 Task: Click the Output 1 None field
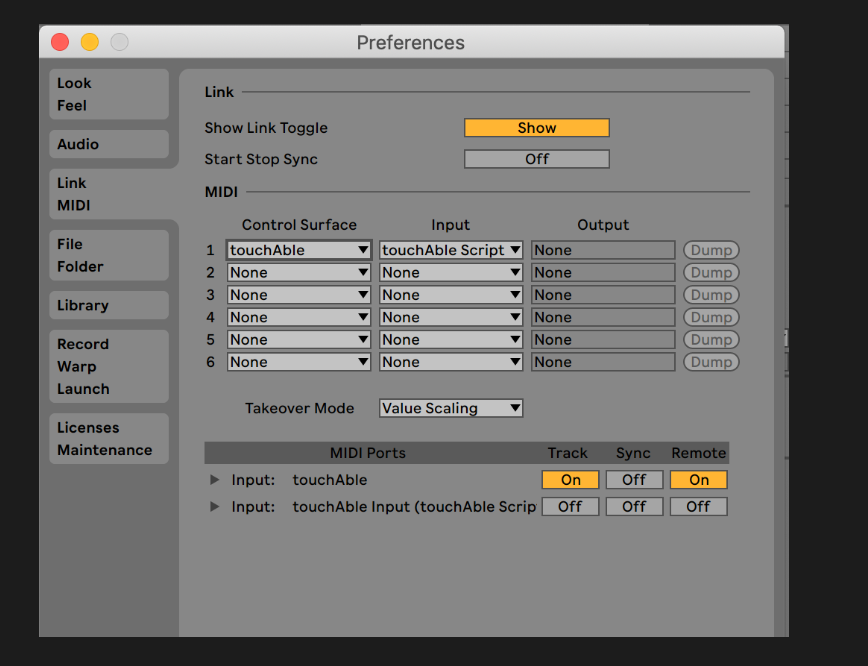click(603, 250)
